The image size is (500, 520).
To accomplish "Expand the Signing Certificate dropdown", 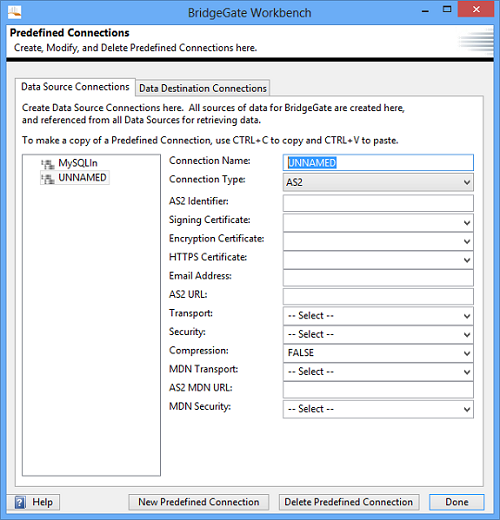I will click(x=378, y=223).
